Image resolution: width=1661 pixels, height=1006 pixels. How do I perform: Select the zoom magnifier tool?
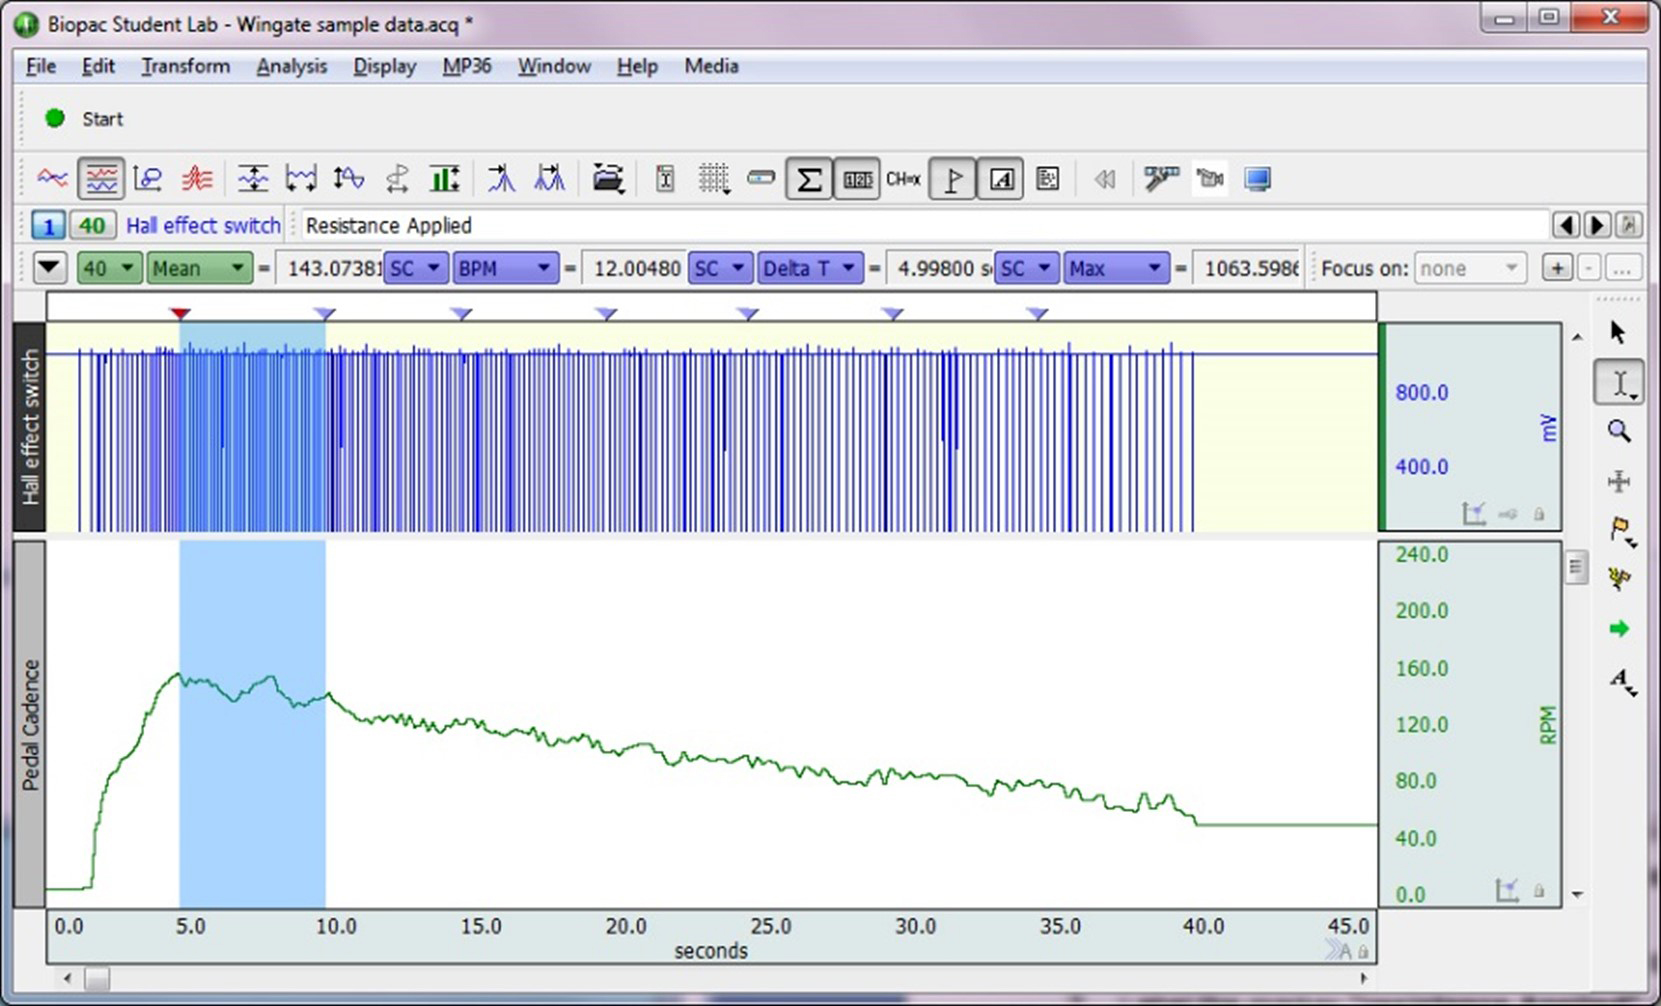[1618, 432]
